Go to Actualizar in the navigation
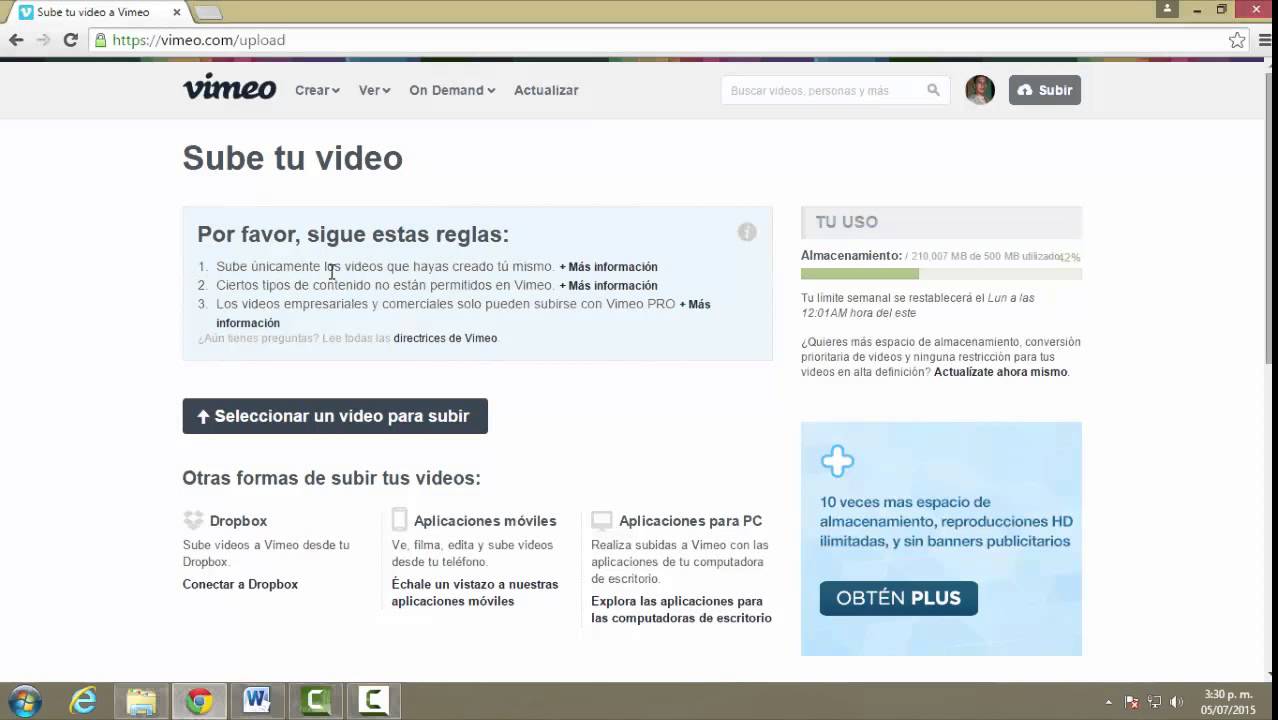Viewport: 1278px width, 720px height. pos(546,90)
